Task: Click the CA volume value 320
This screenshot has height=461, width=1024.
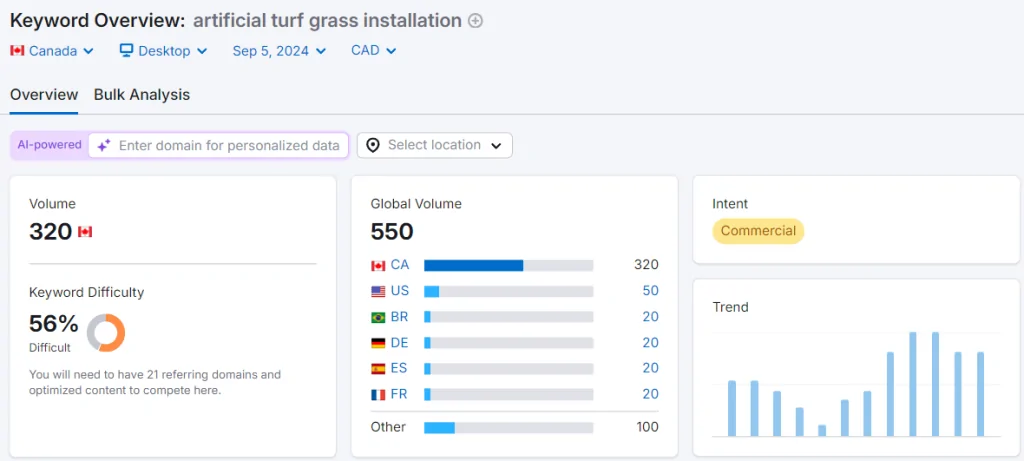Action: point(646,265)
